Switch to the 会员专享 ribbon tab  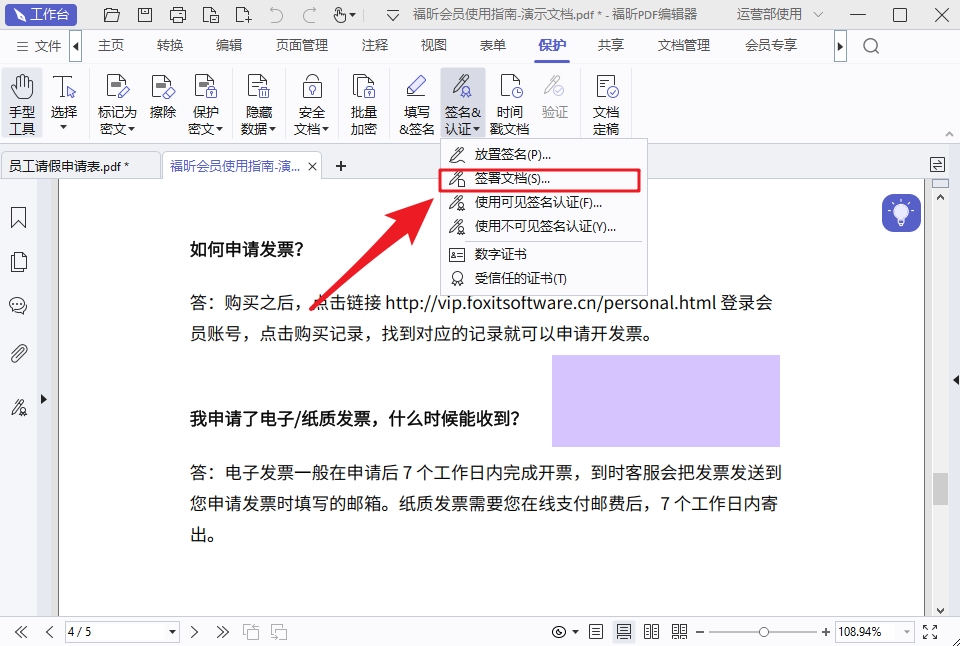[x=771, y=45]
